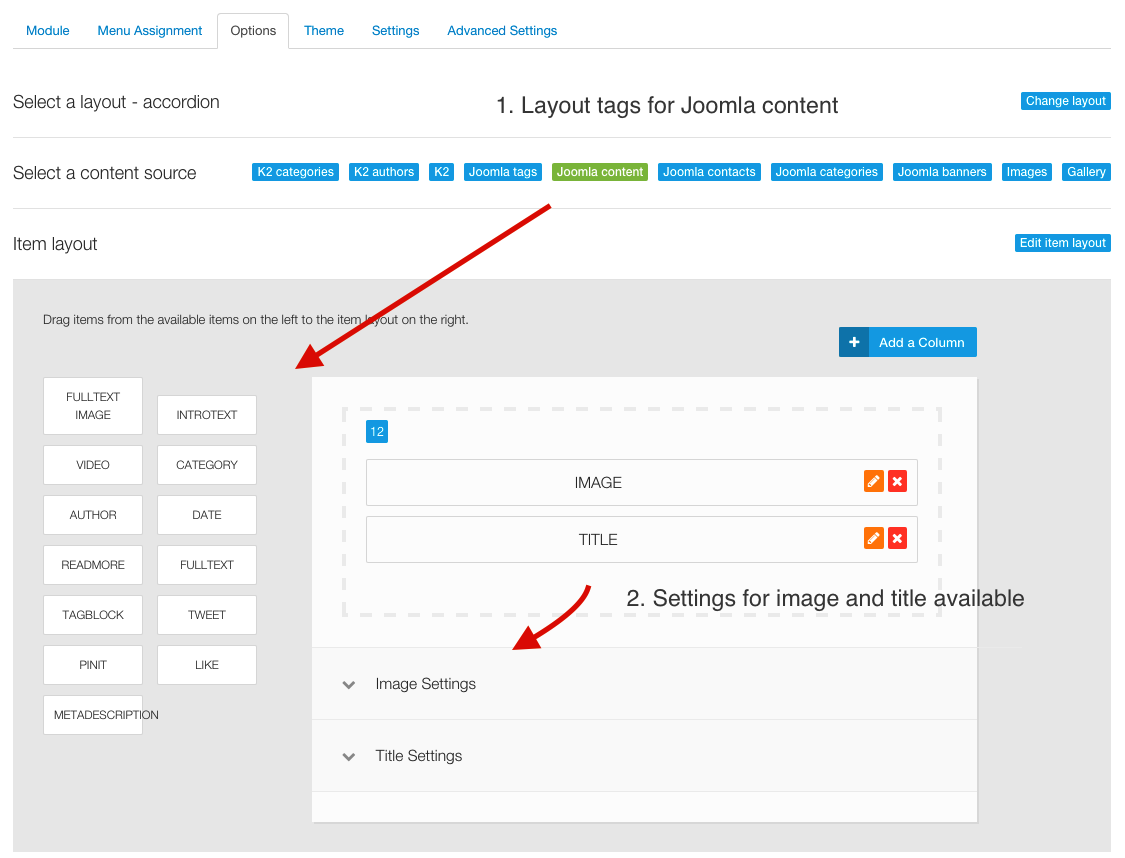Click the TITLE layout item
The height and width of the screenshot is (858, 1125).
[641, 539]
